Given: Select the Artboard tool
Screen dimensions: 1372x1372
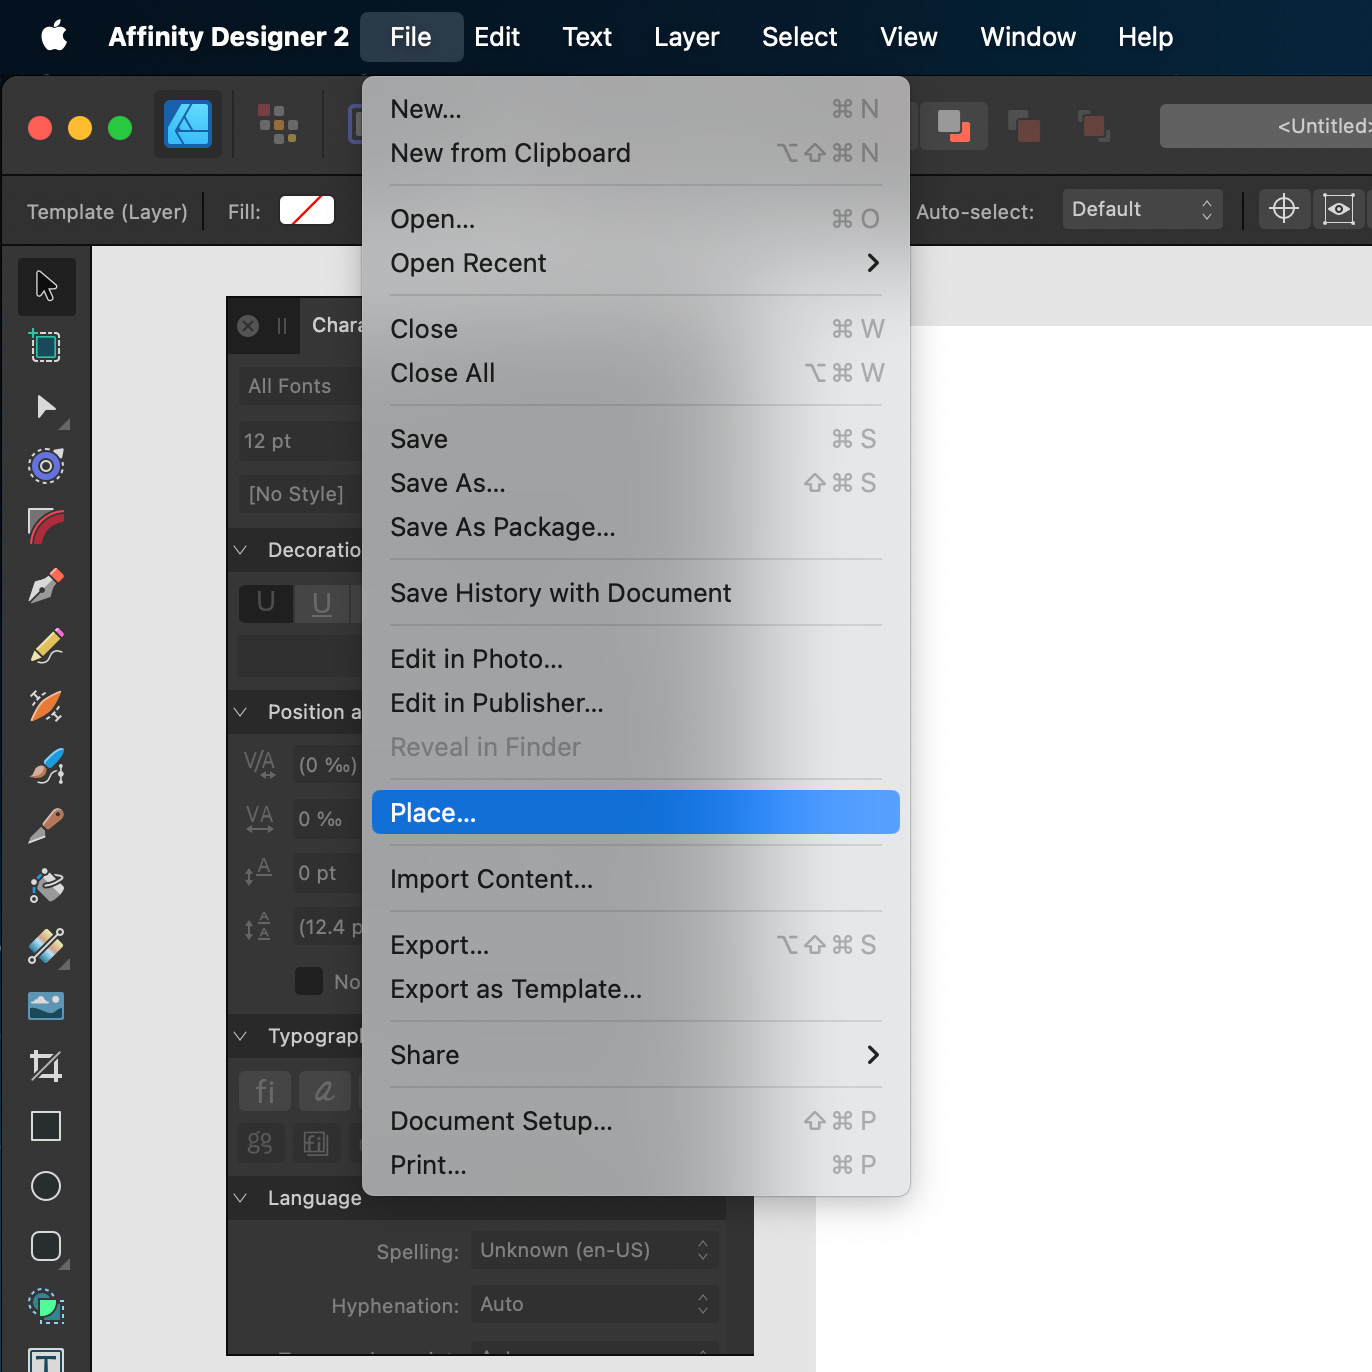Looking at the screenshot, I should tap(46, 346).
